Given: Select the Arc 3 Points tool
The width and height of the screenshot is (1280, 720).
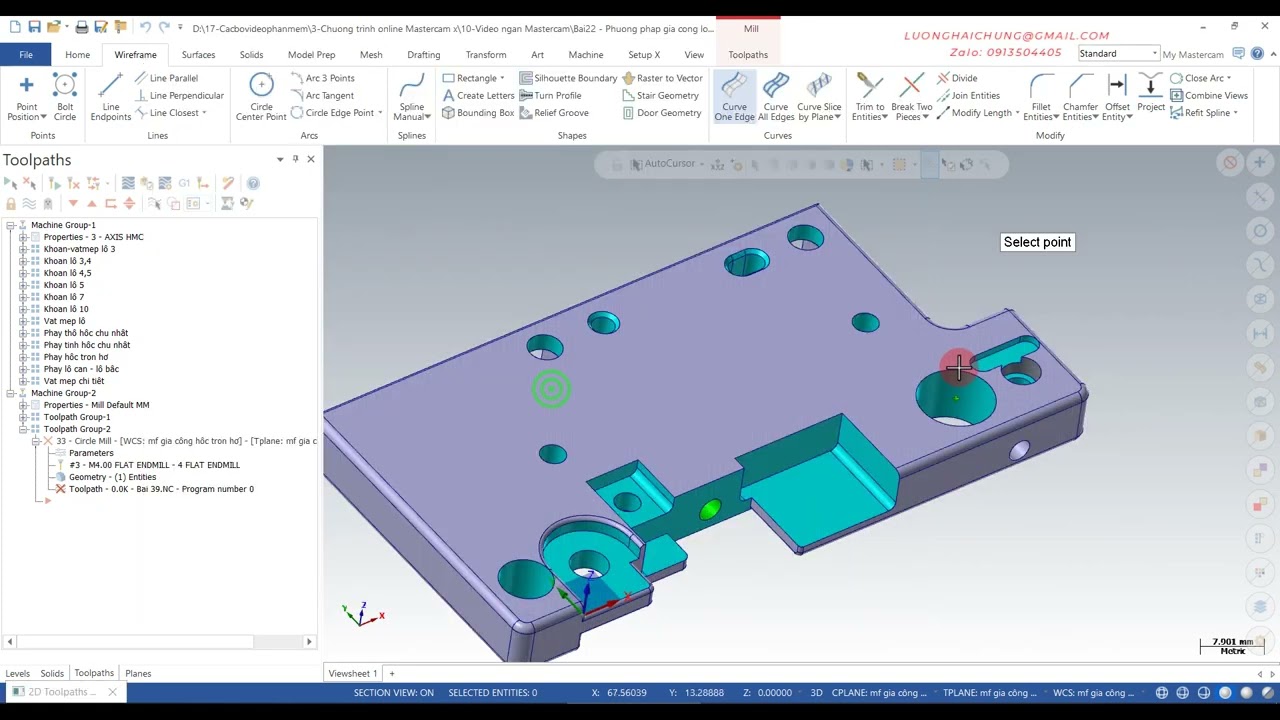Looking at the screenshot, I should [x=322, y=78].
